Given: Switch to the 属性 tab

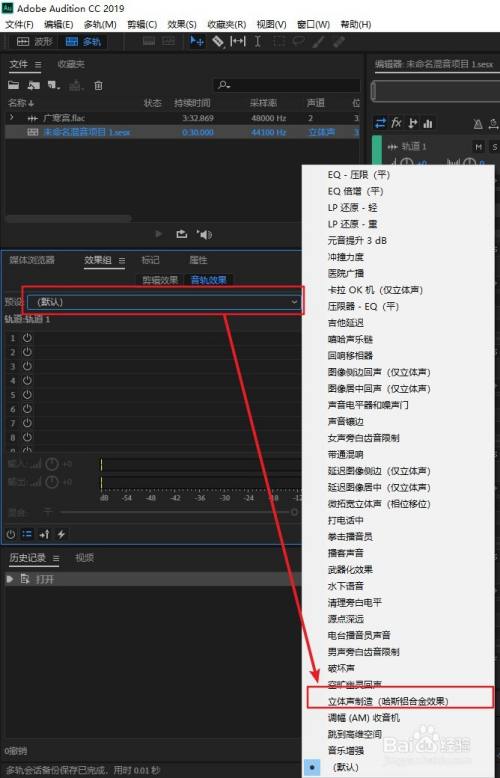Looking at the screenshot, I should pos(198,260).
